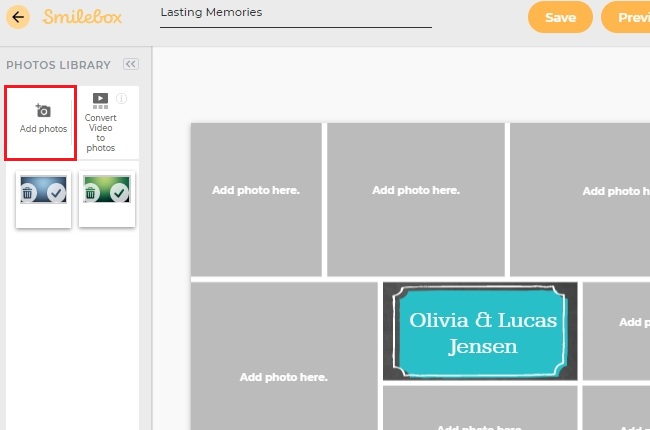Click the Add photos camera icon
The height and width of the screenshot is (430, 650).
click(x=43, y=110)
